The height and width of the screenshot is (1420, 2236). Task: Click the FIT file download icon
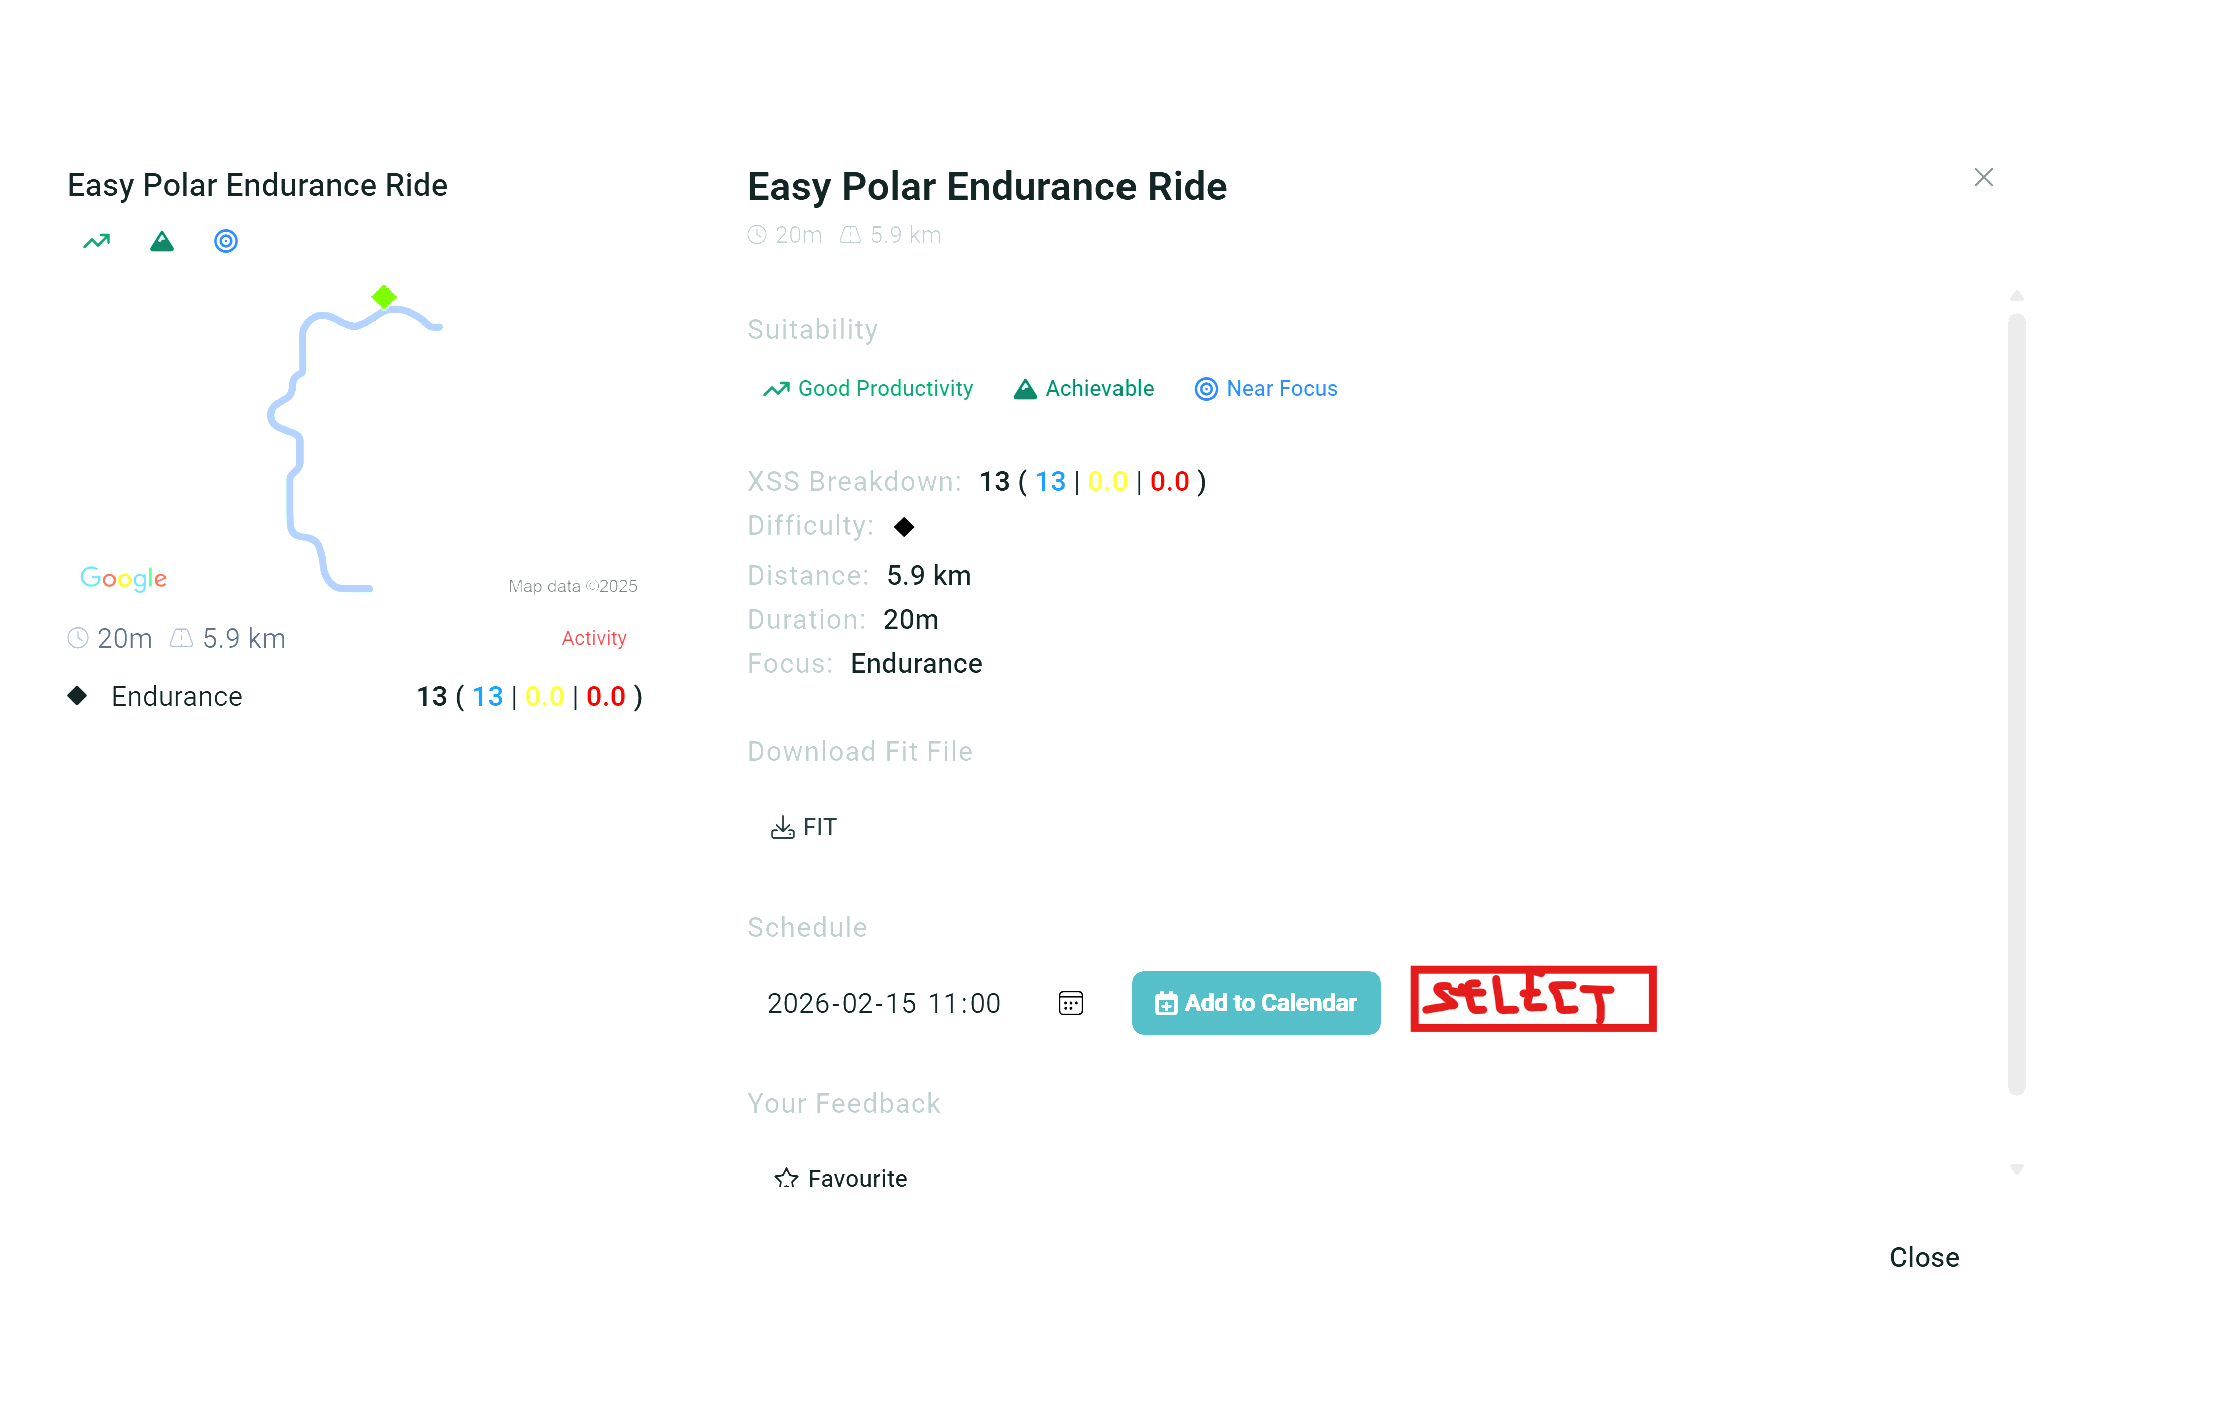(782, 827)
